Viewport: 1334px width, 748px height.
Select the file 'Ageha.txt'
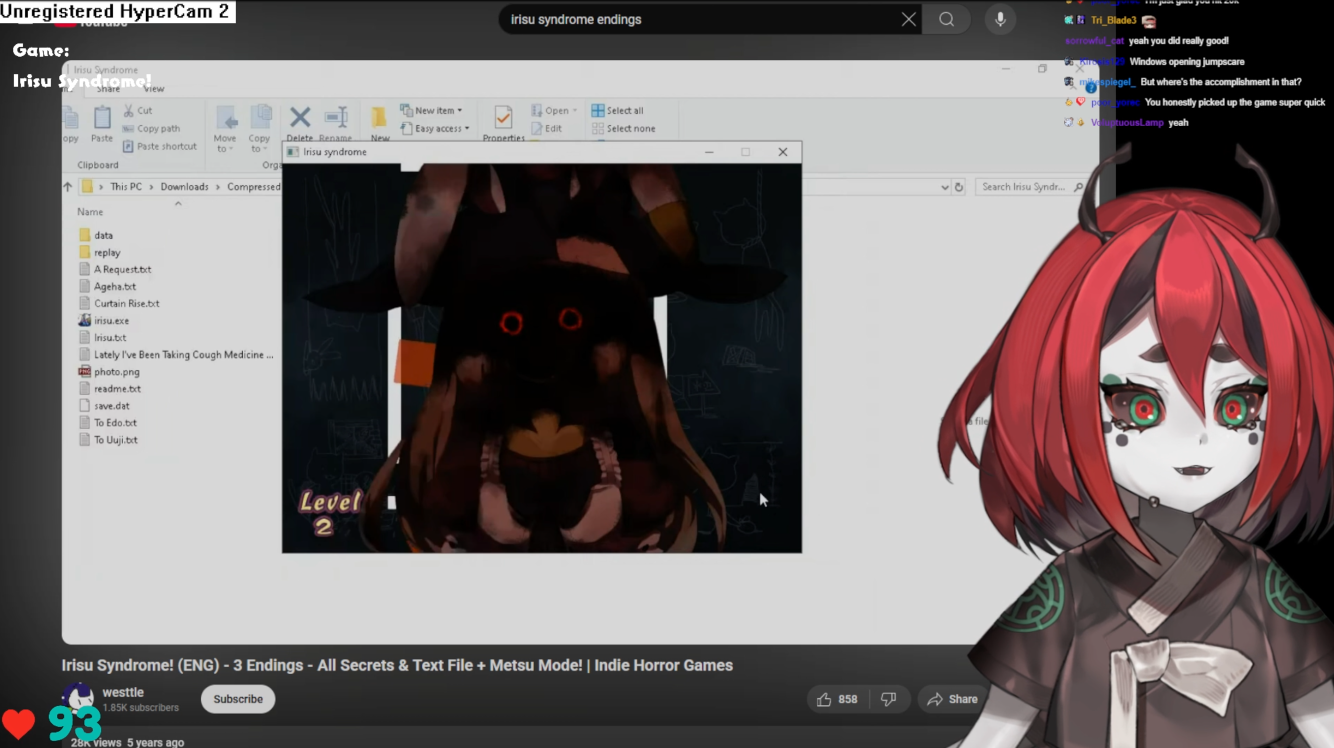click(107, 286)
